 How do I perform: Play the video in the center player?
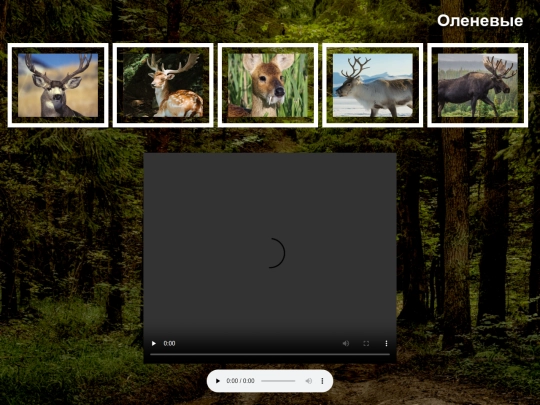pos(154,343)
